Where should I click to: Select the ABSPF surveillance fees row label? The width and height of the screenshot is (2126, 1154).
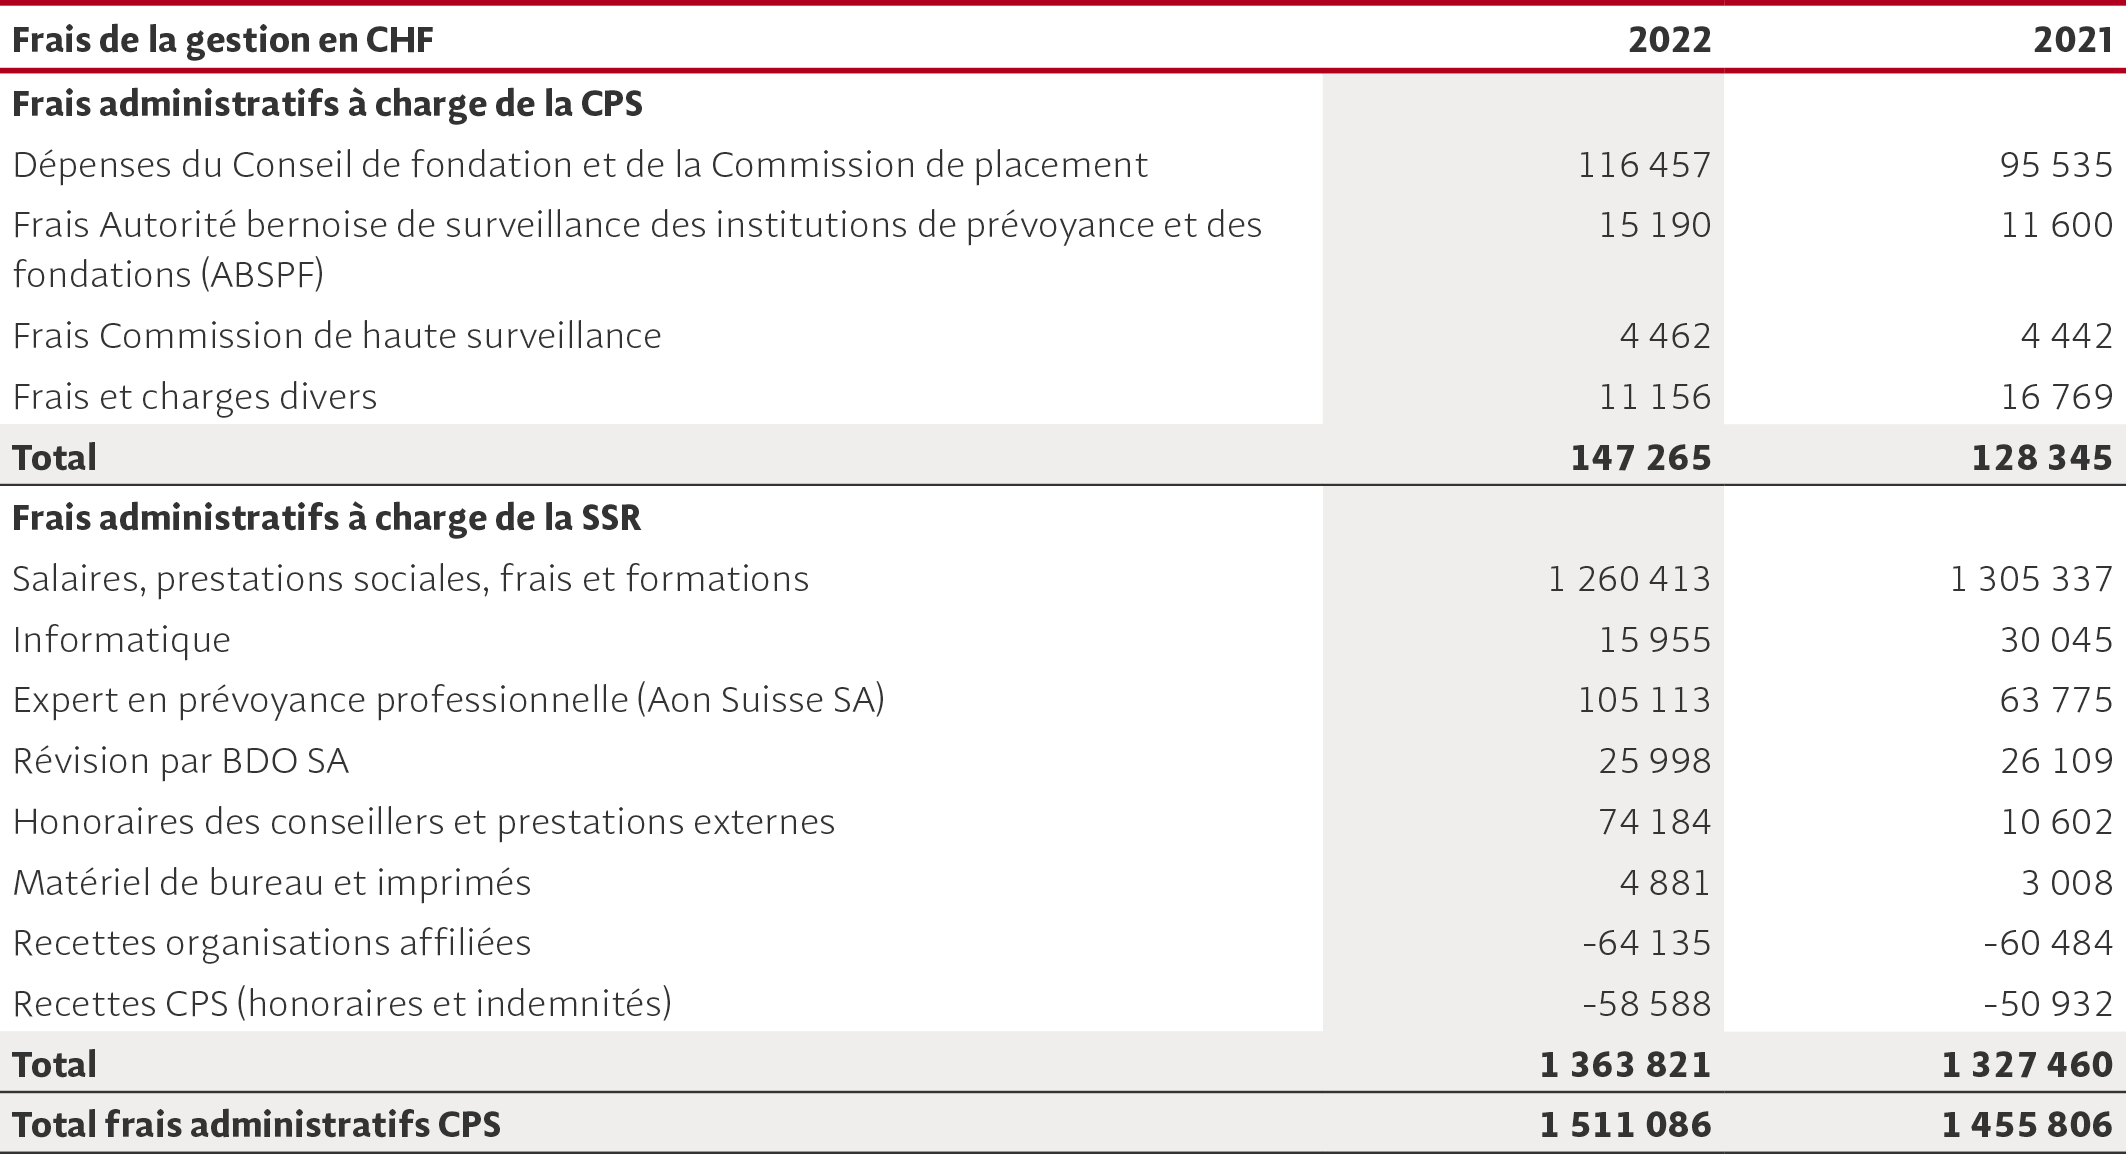pyautogui.click(x=637, y=250)
